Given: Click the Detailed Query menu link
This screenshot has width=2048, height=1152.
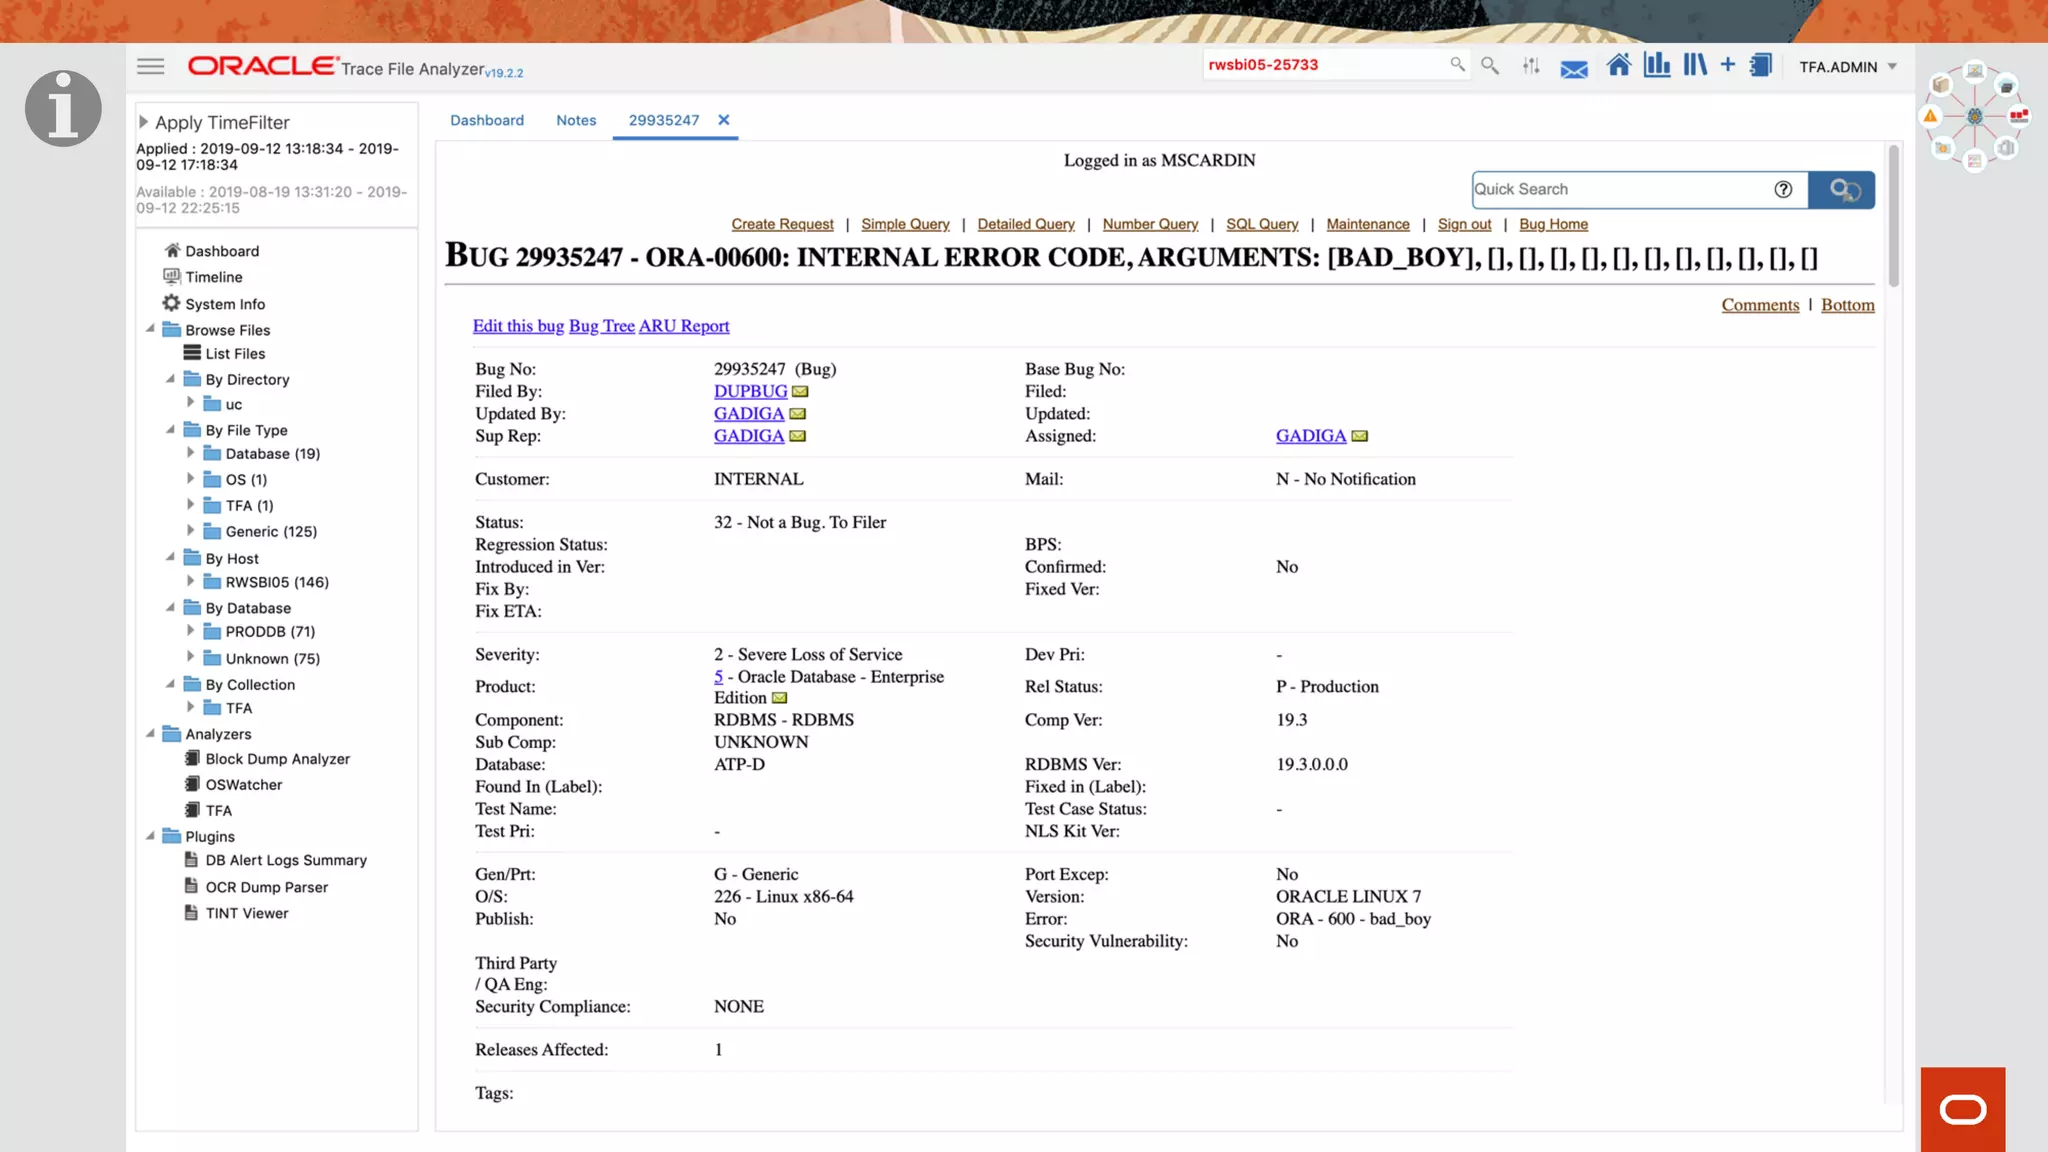Looking at the screenshot, I should click(x=1026, y=224).
